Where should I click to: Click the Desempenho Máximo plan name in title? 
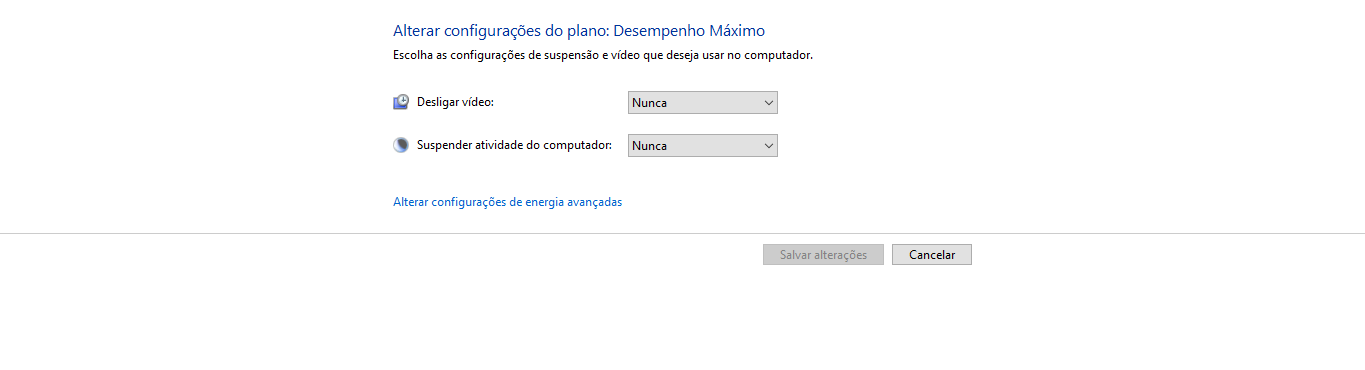pos(689,31)
